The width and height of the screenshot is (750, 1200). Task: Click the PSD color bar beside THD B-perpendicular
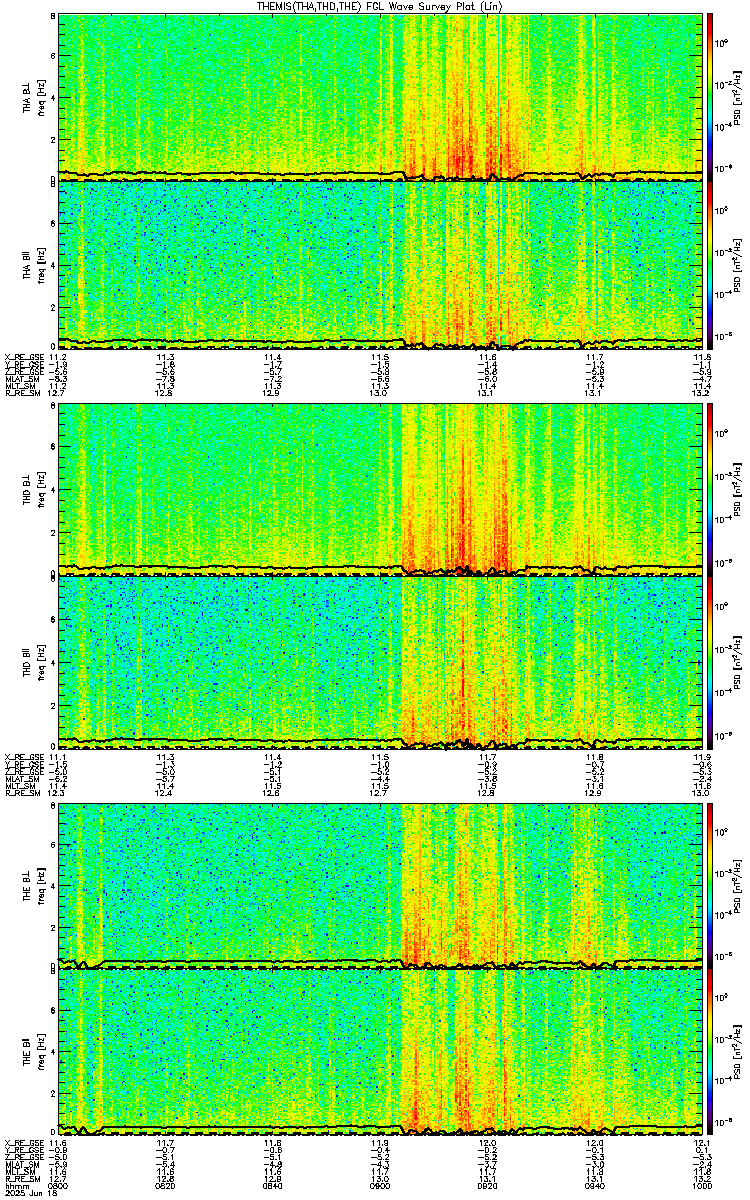click(x=710, y=490)
